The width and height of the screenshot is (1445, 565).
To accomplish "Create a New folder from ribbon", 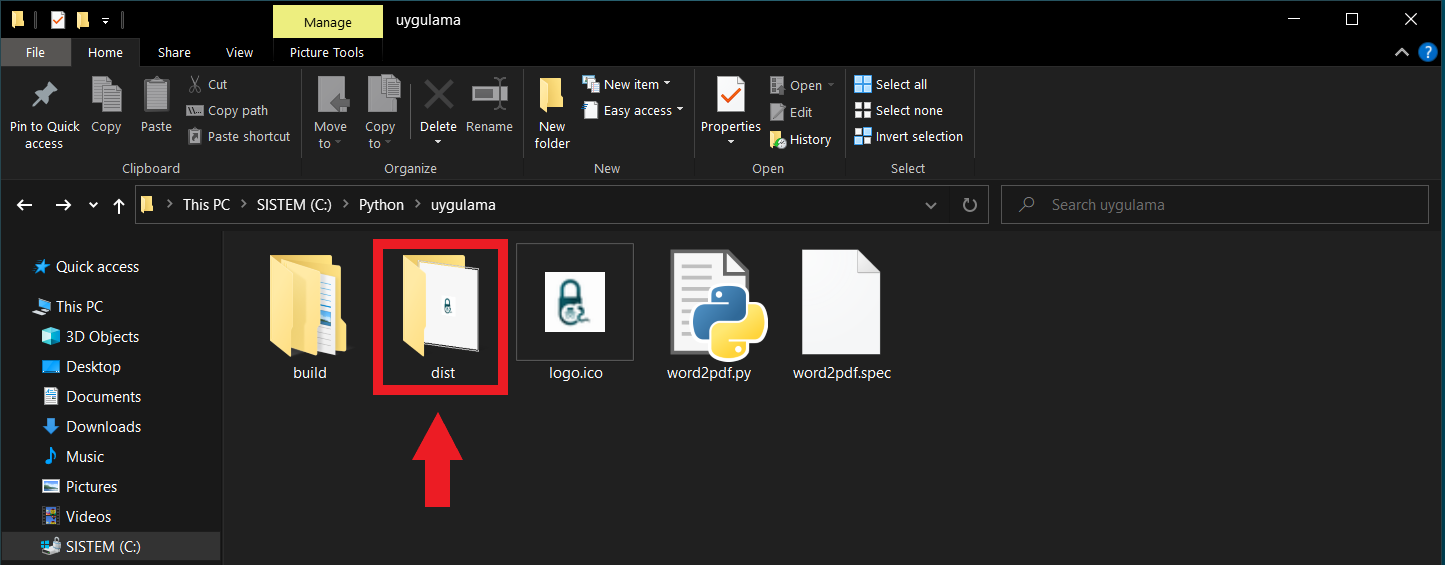I will pos(551,112).
